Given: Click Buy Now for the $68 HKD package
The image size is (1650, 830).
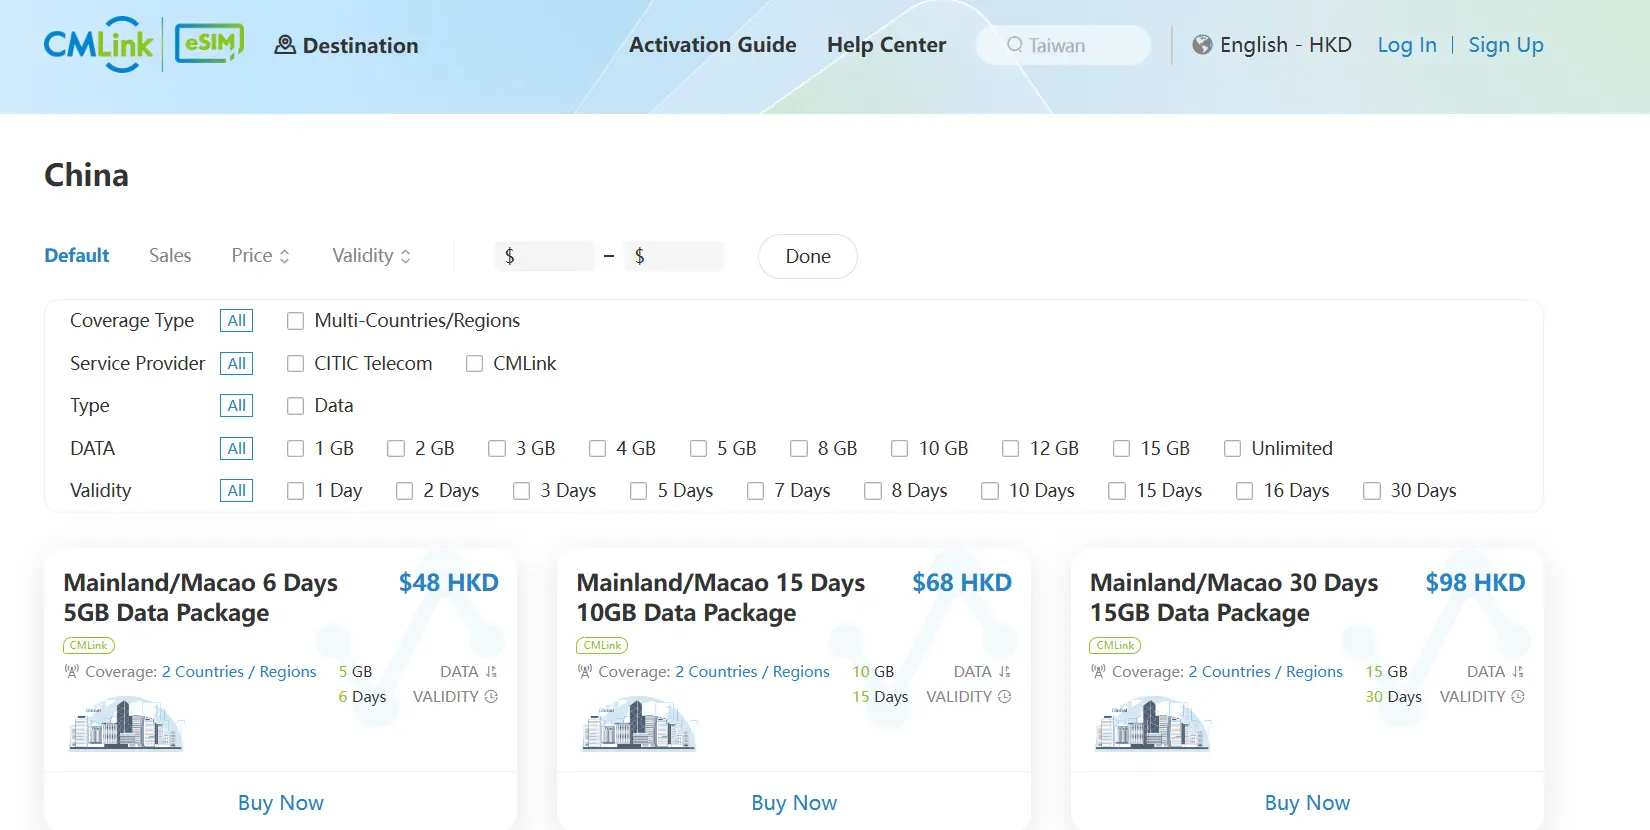Looking at the screenshot, I should click(x=794, y=803).
